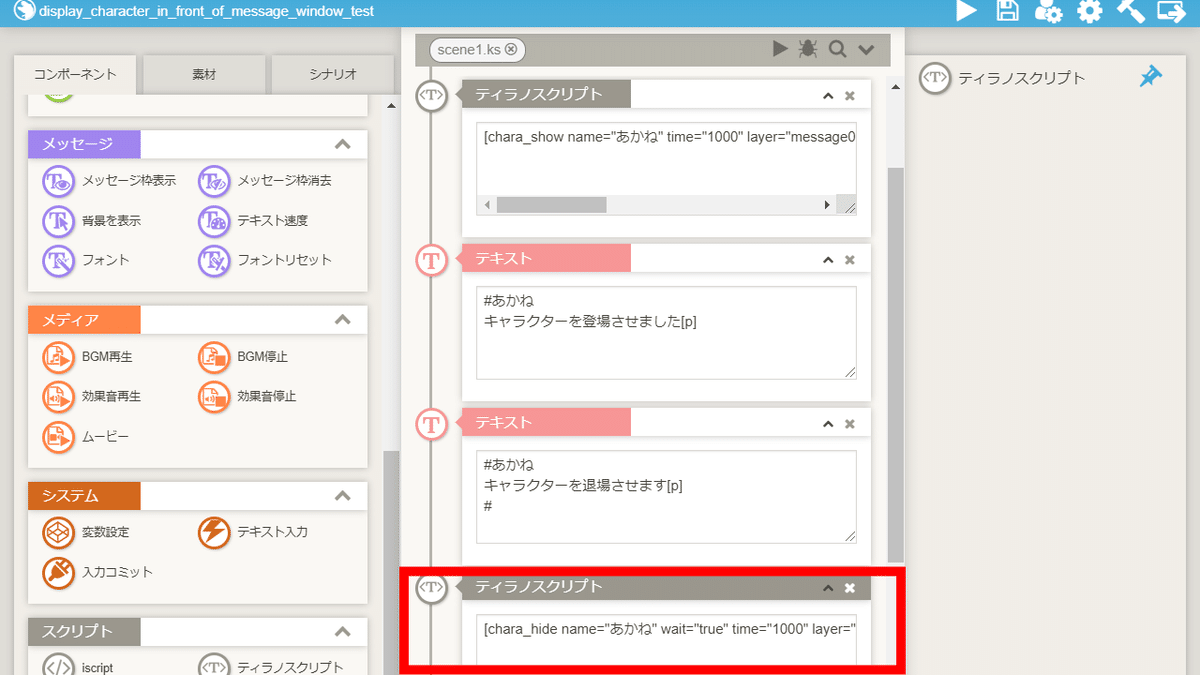Viewport: 1200px width, 675px height.
Task: Click the project logo icon in title bar
Action: [x=23, y=11]
